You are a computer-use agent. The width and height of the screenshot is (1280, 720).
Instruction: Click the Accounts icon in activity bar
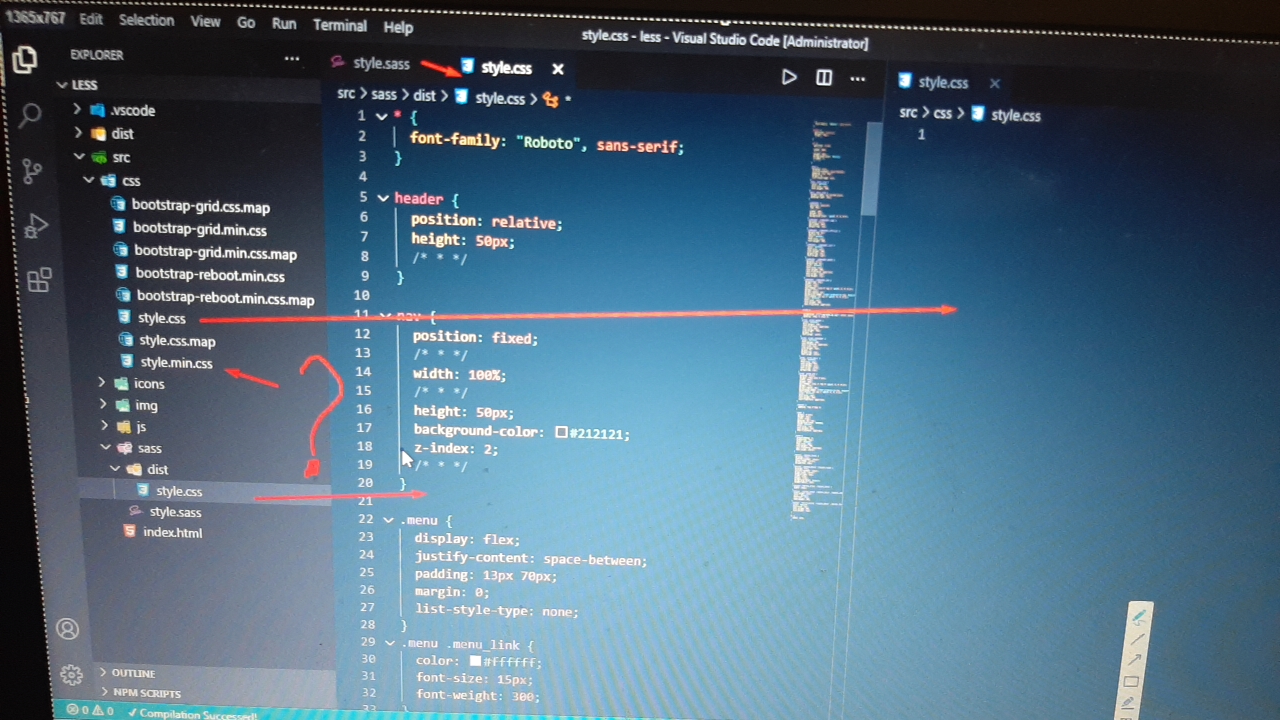point(67,629)
